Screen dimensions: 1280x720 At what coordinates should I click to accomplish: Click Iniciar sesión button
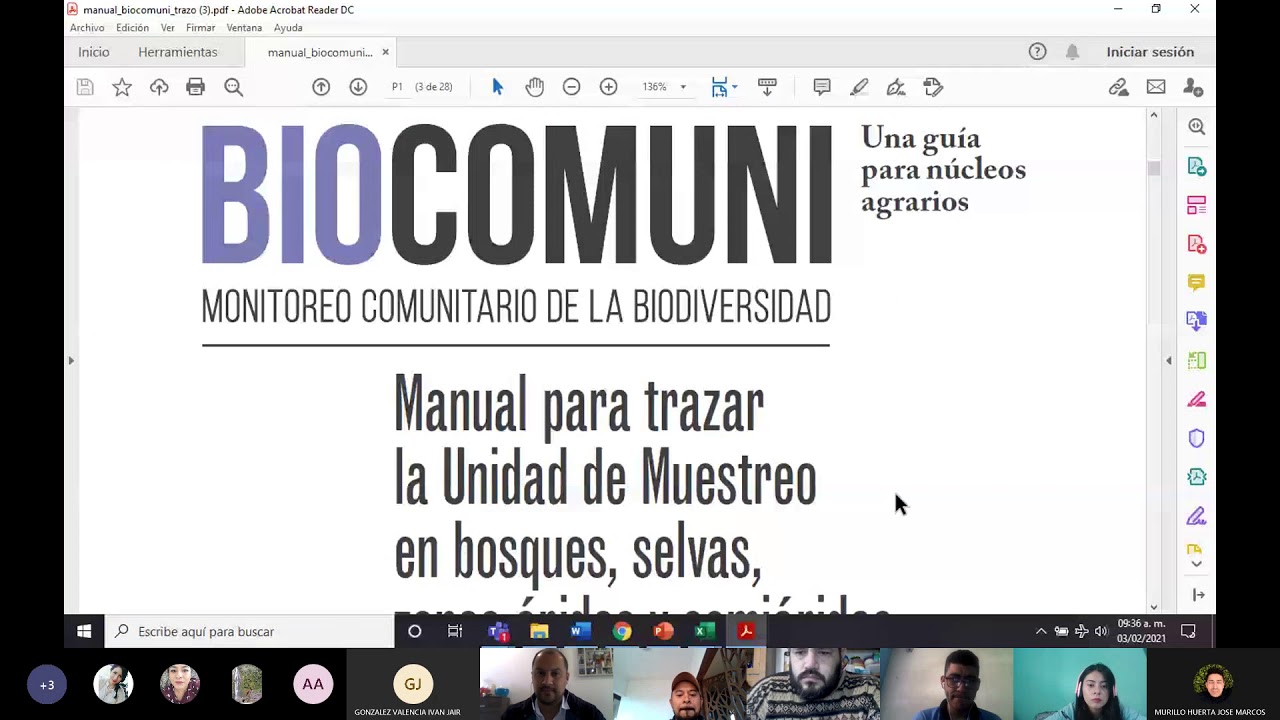click(x=1150, y=52)
